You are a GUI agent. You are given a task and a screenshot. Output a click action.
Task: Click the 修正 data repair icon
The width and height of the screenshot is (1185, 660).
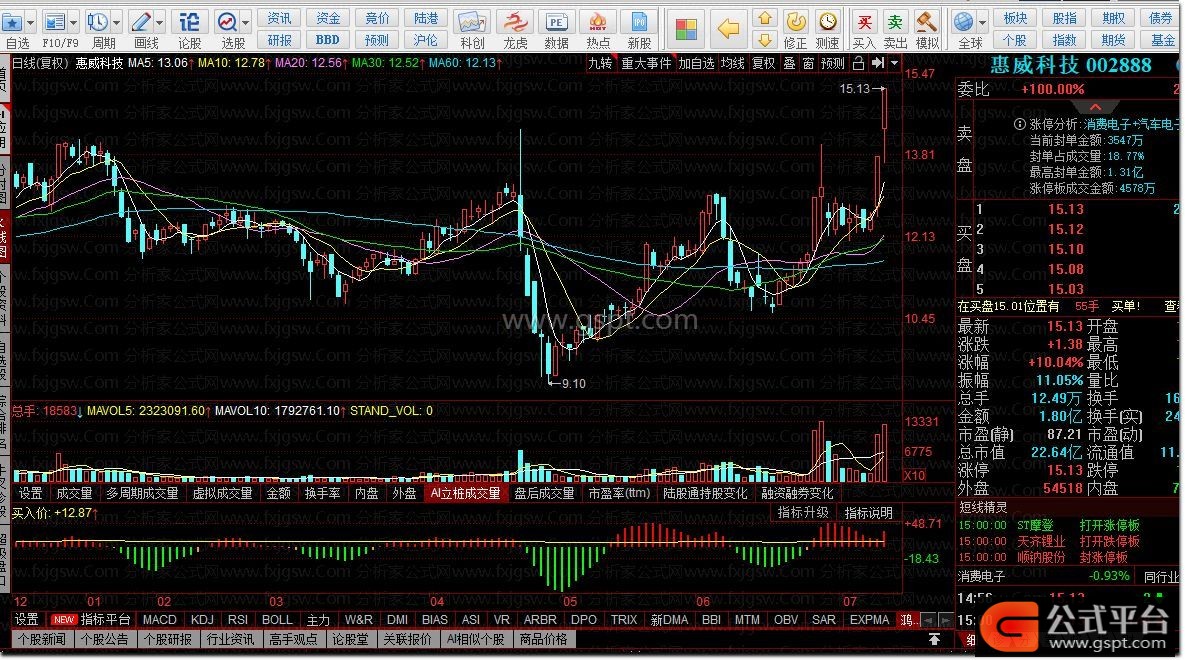(795, 22)
